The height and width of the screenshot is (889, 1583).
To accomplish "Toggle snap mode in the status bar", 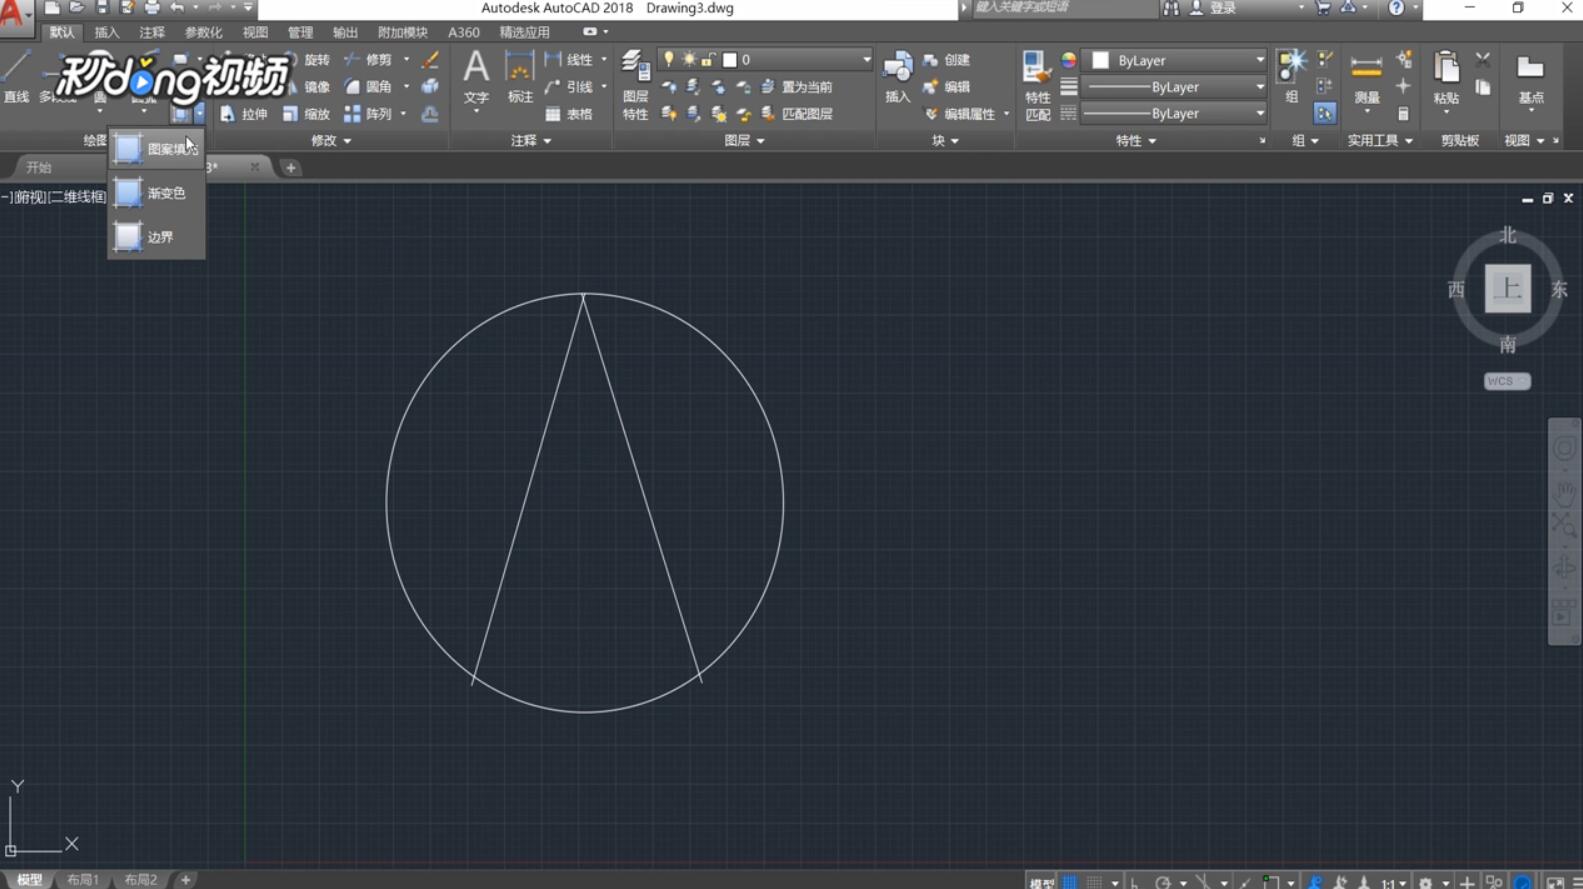I will pyautogui.click(x=1095, y=882).
